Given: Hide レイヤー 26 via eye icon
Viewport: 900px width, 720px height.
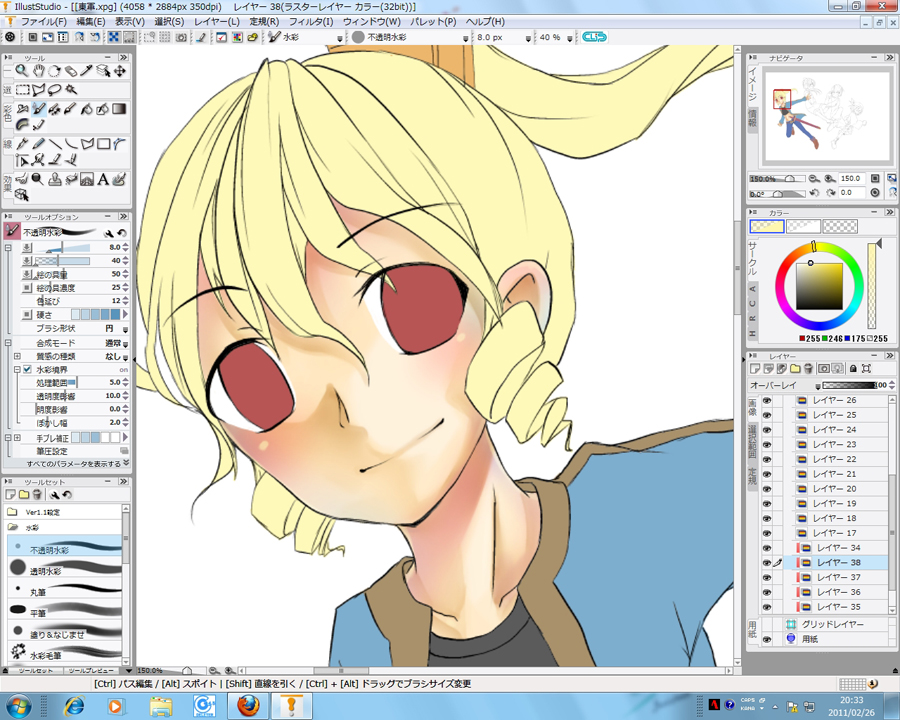Looking at the screenshot, I should pyautogui.click(x=767, y=400).
